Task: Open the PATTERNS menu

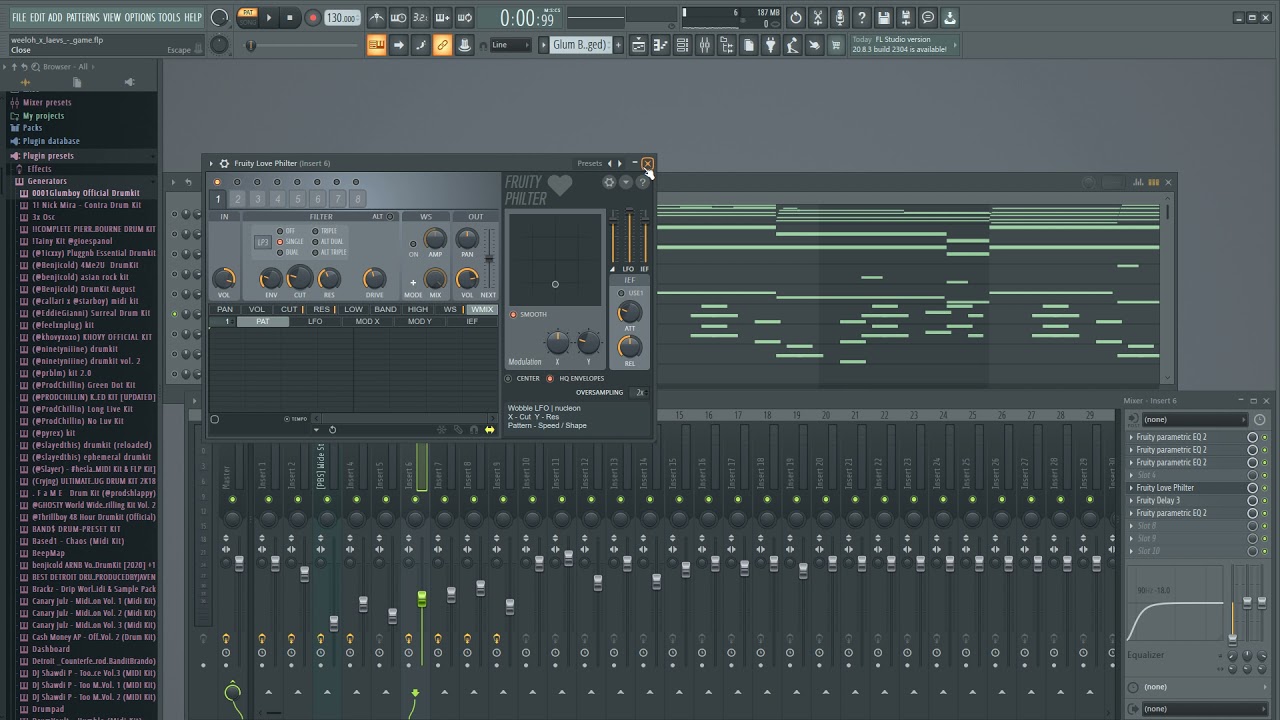Action: coord(83,17)
